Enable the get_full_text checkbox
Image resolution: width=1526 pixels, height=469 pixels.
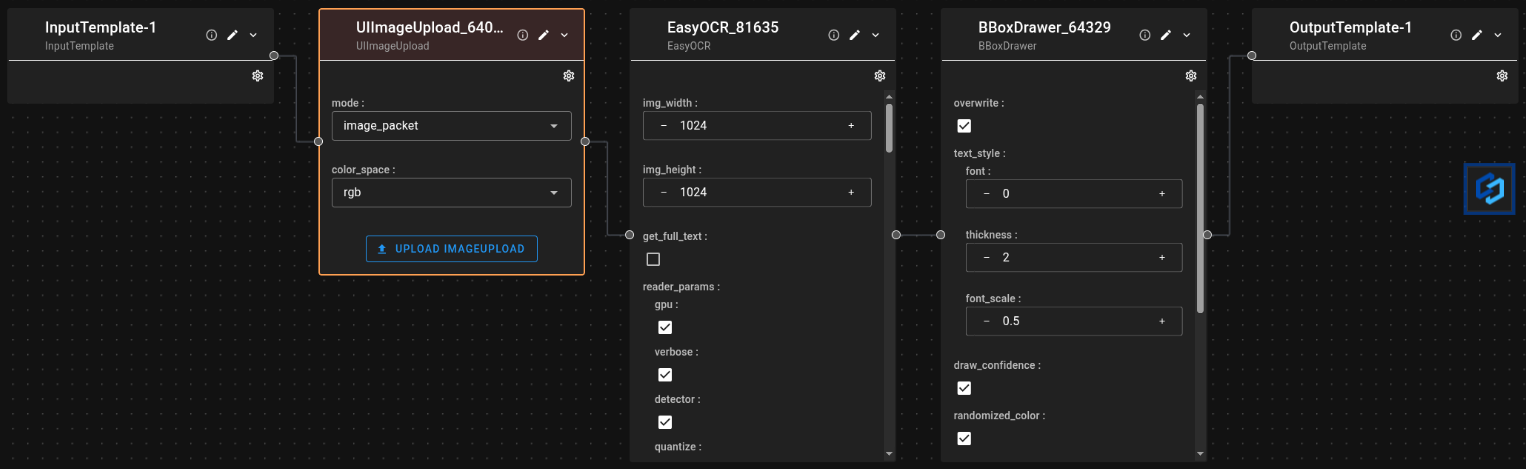653,260
